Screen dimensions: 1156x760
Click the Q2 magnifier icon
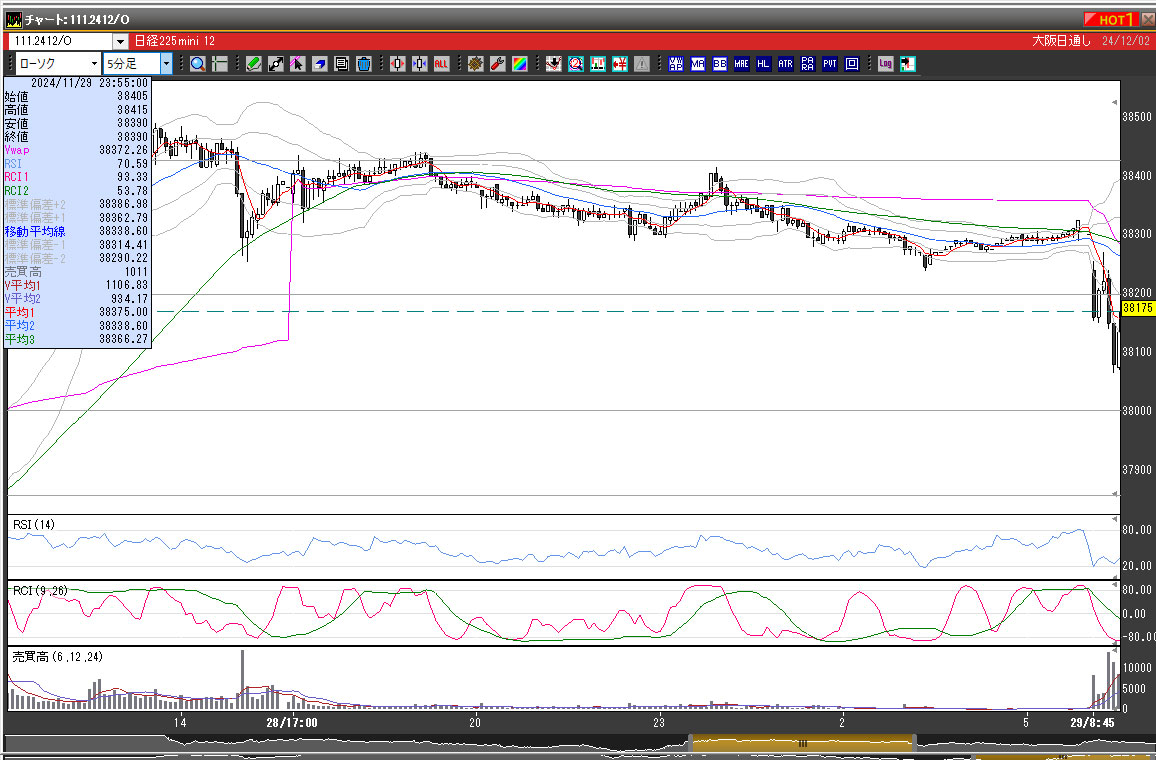click(x=576, y=64)
